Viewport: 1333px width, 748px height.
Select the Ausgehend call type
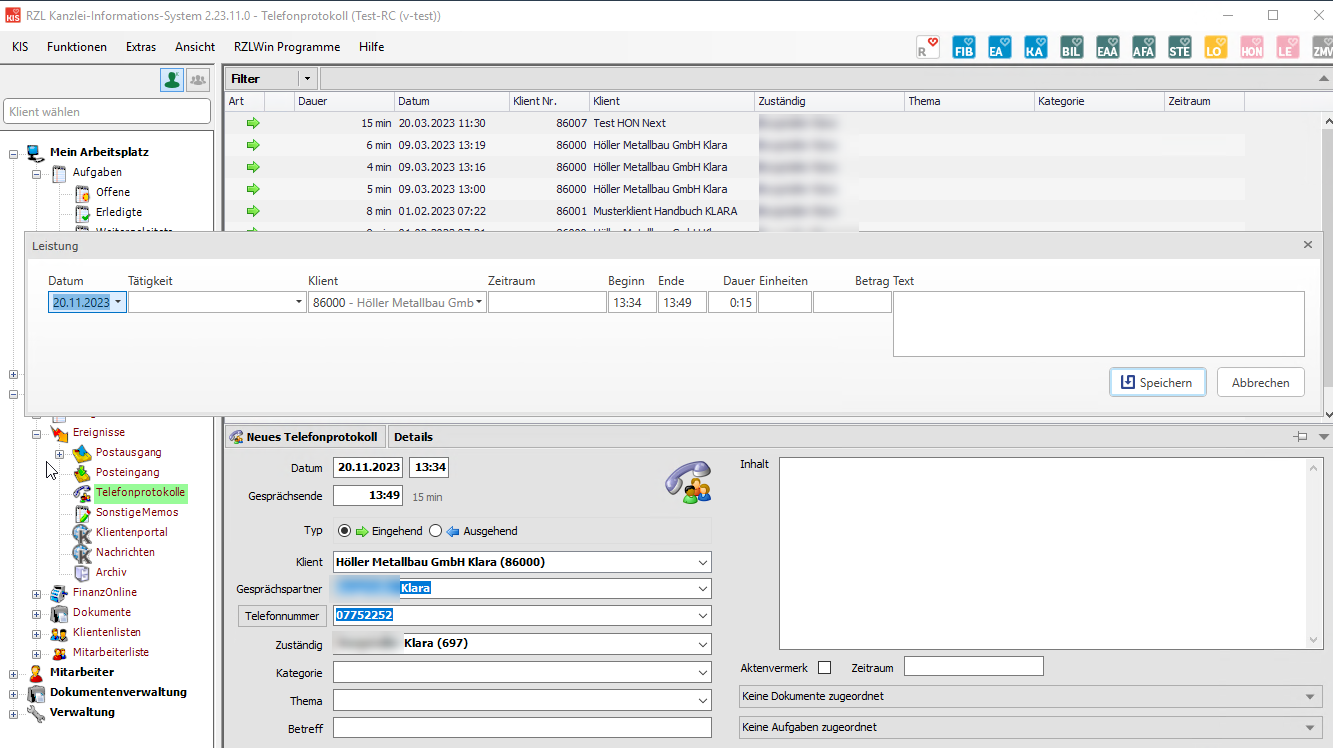pyautogui.click(x=435, y=531)
